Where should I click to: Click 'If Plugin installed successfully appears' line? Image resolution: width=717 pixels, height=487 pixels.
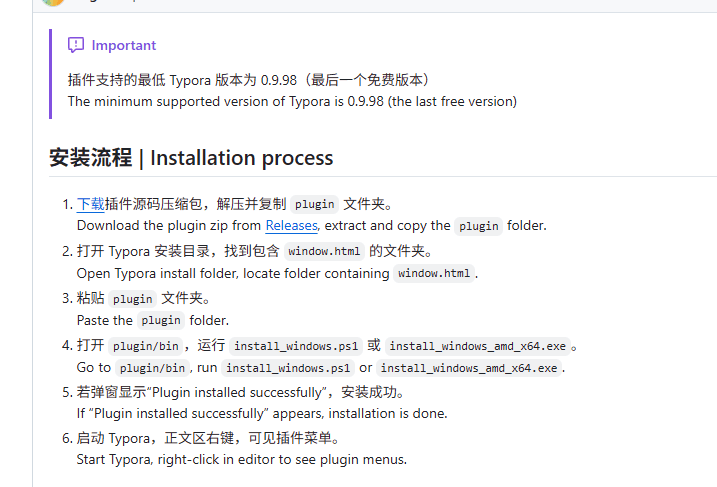point(262,413)
